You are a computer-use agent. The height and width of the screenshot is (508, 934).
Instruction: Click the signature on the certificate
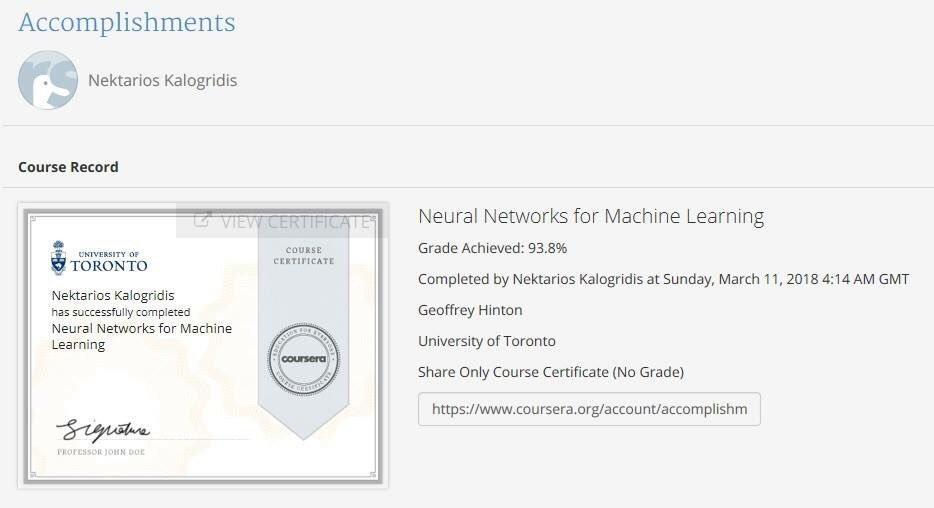tap(102, 430)
